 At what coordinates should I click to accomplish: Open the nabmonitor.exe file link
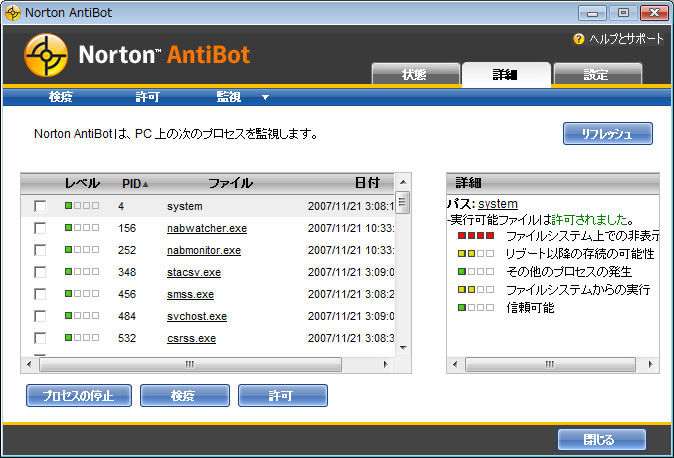(203, 250)
